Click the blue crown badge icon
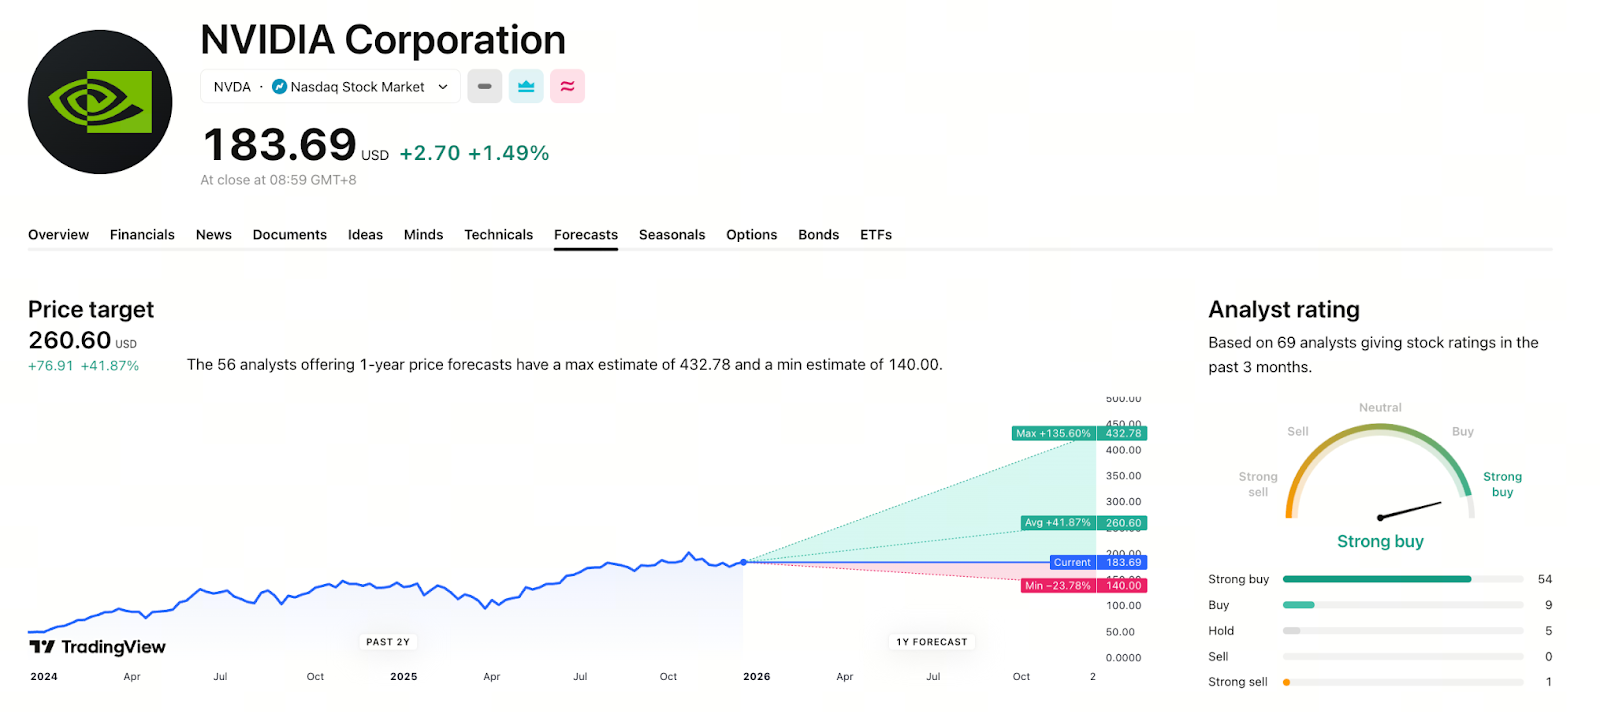Image resolution: width=1600 pixels, height=712 pixels. 526,87
